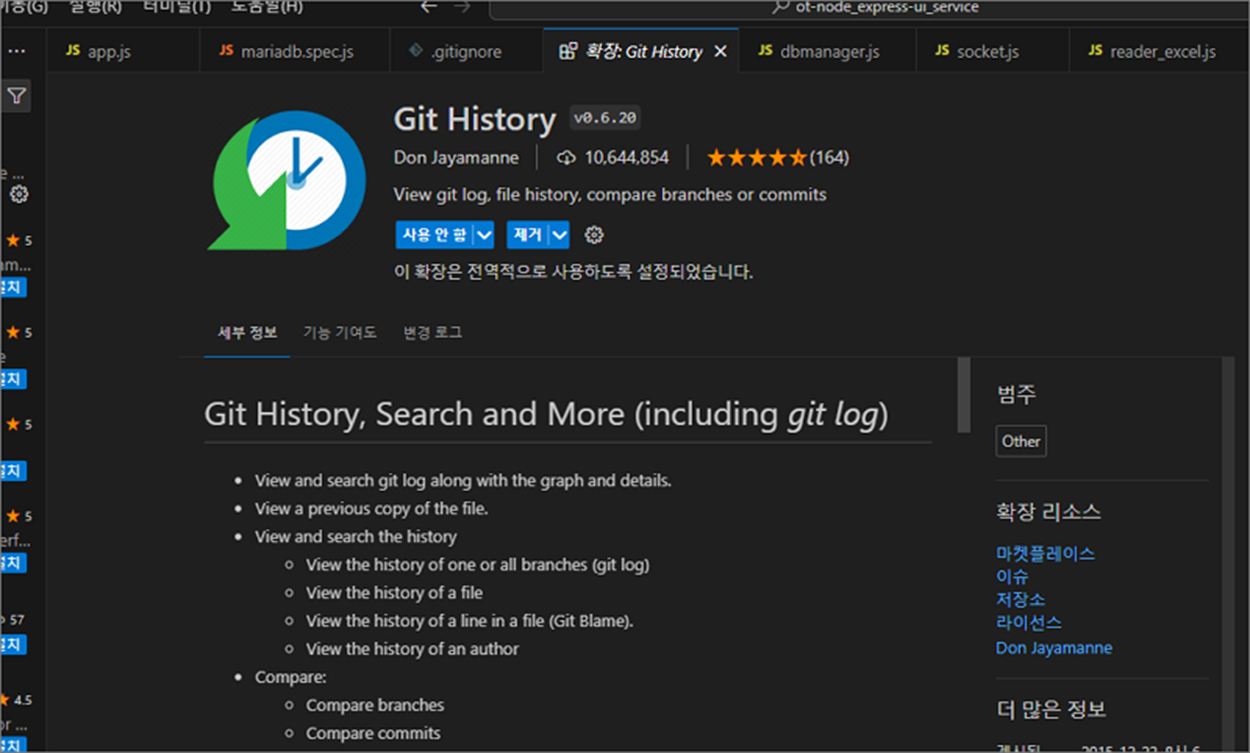
Task: Close the 확장: Git History tab
Action: [x=720, y=51]
